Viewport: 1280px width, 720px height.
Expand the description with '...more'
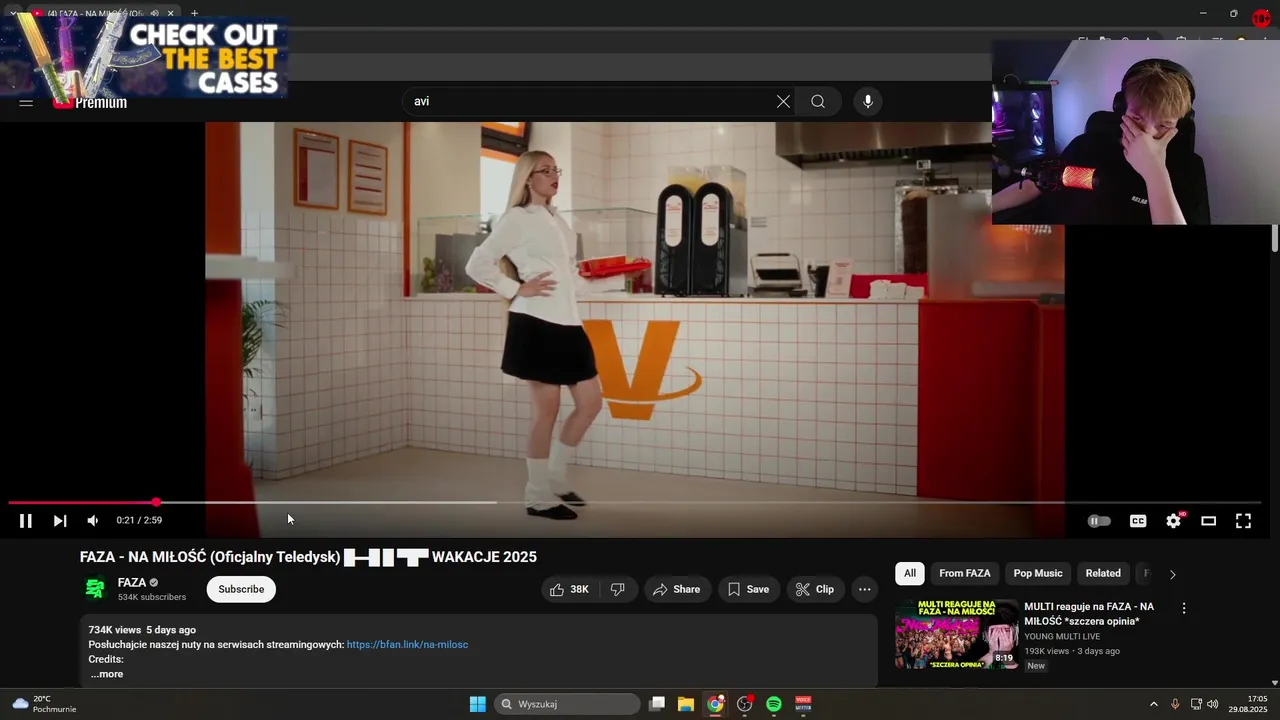(106, 674)
